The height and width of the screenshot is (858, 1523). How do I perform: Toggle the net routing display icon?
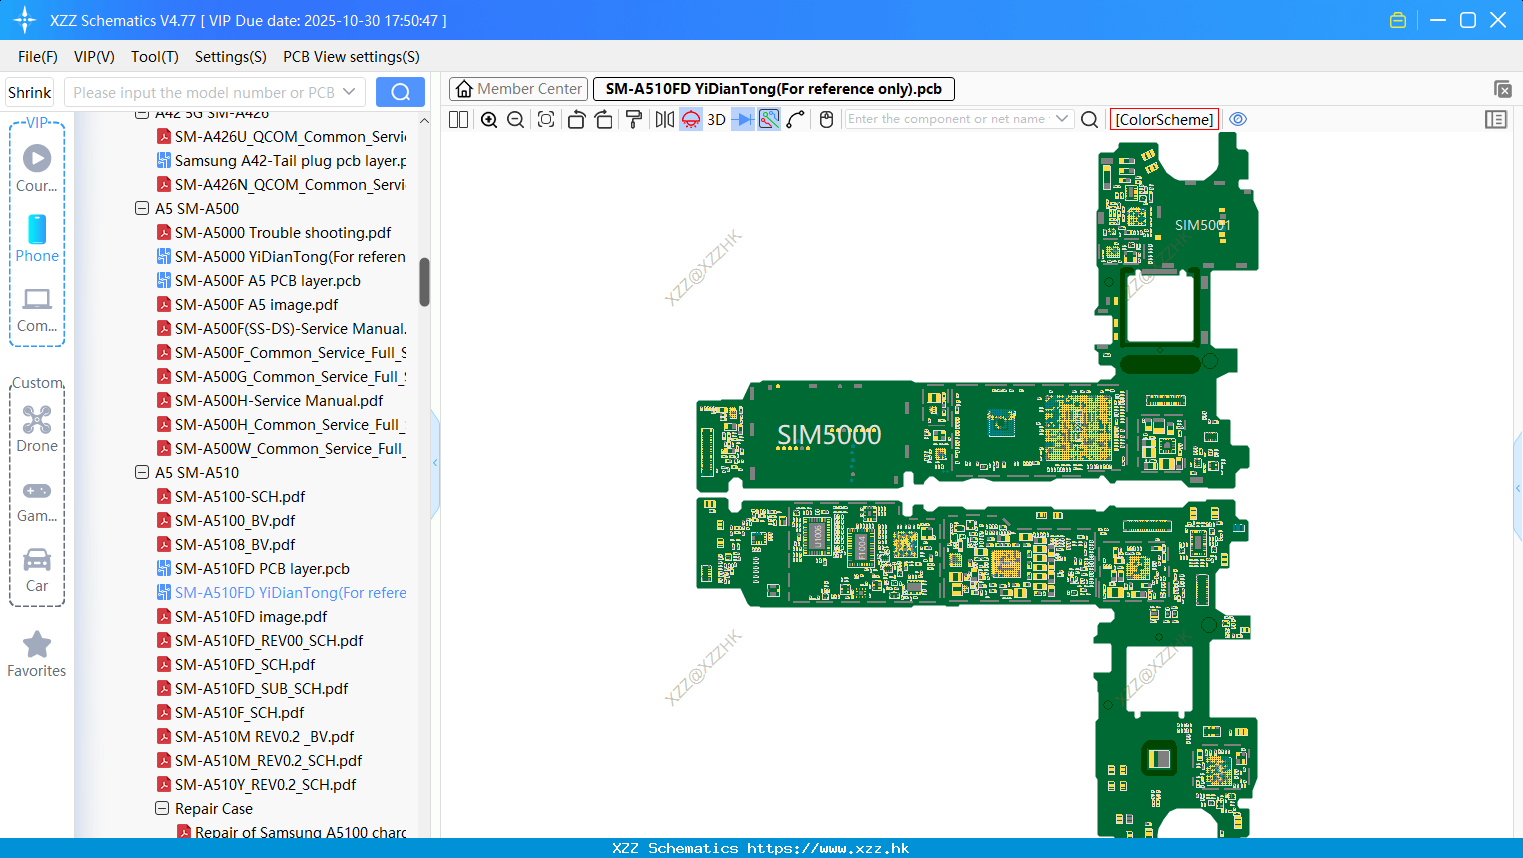[769, 119]
